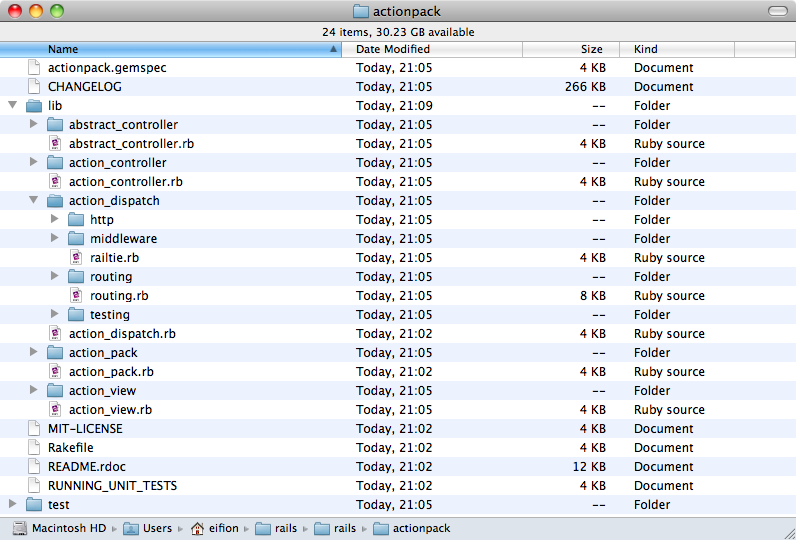The image size is (796, 540).
Task: Collapse the lib folder disclosure triangle
Action: click(x=13, y=105)
